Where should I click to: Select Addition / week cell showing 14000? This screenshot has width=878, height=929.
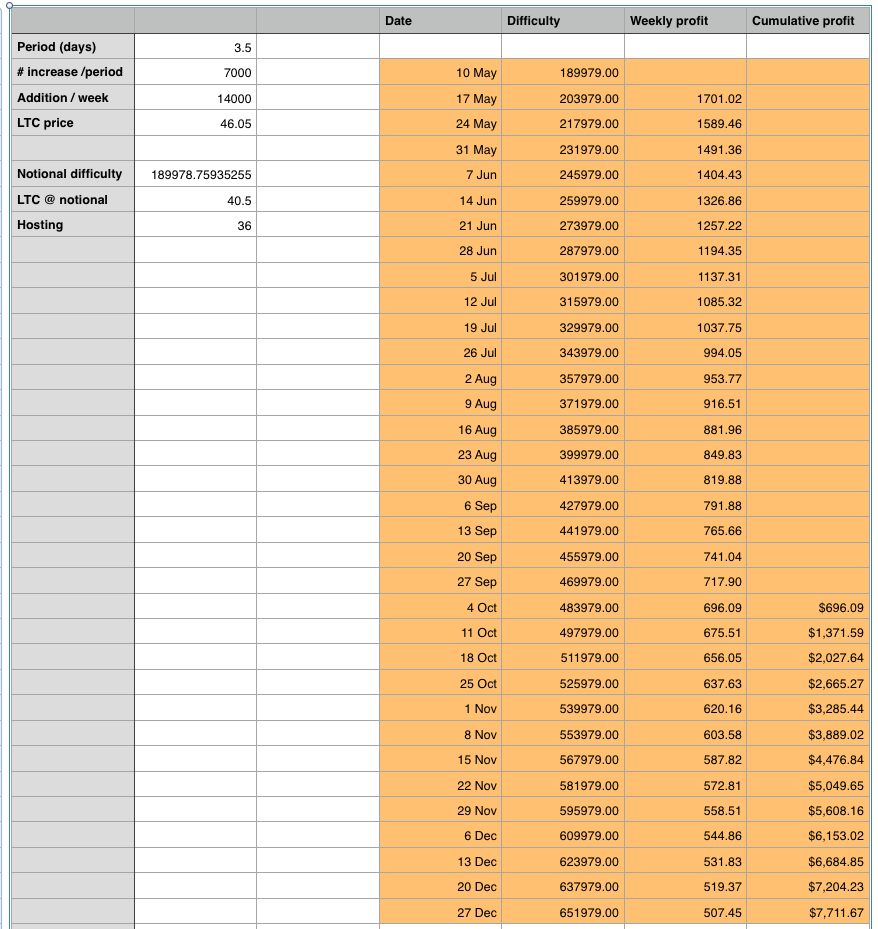coord(196,97)
